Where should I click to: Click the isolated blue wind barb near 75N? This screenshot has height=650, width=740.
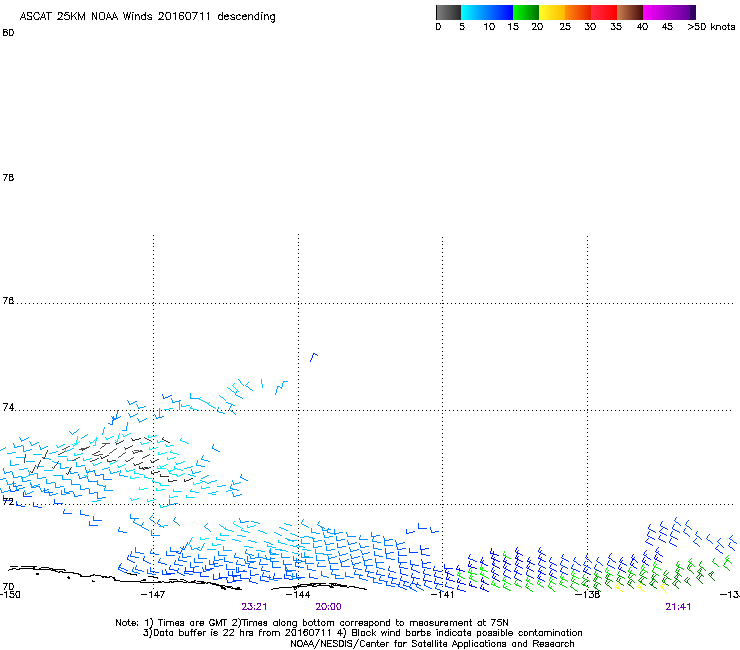tap(314, 357)
